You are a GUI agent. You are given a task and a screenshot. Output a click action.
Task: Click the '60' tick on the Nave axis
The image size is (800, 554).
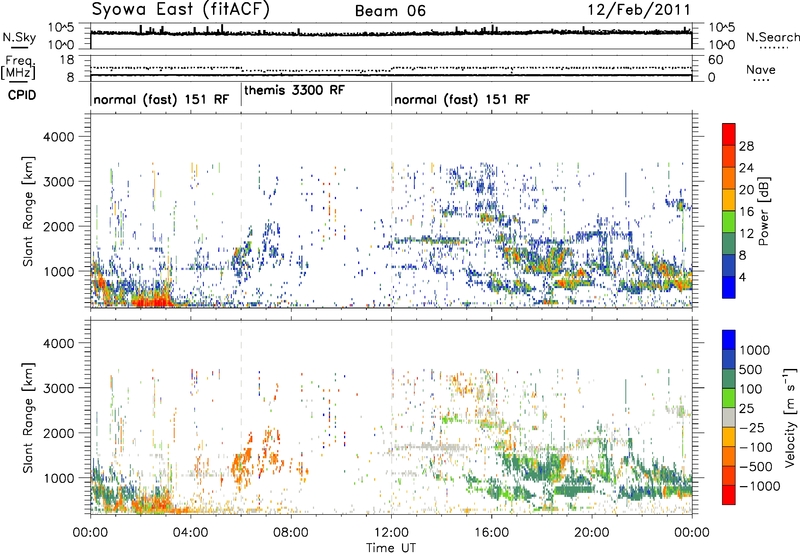pos(716,60)
